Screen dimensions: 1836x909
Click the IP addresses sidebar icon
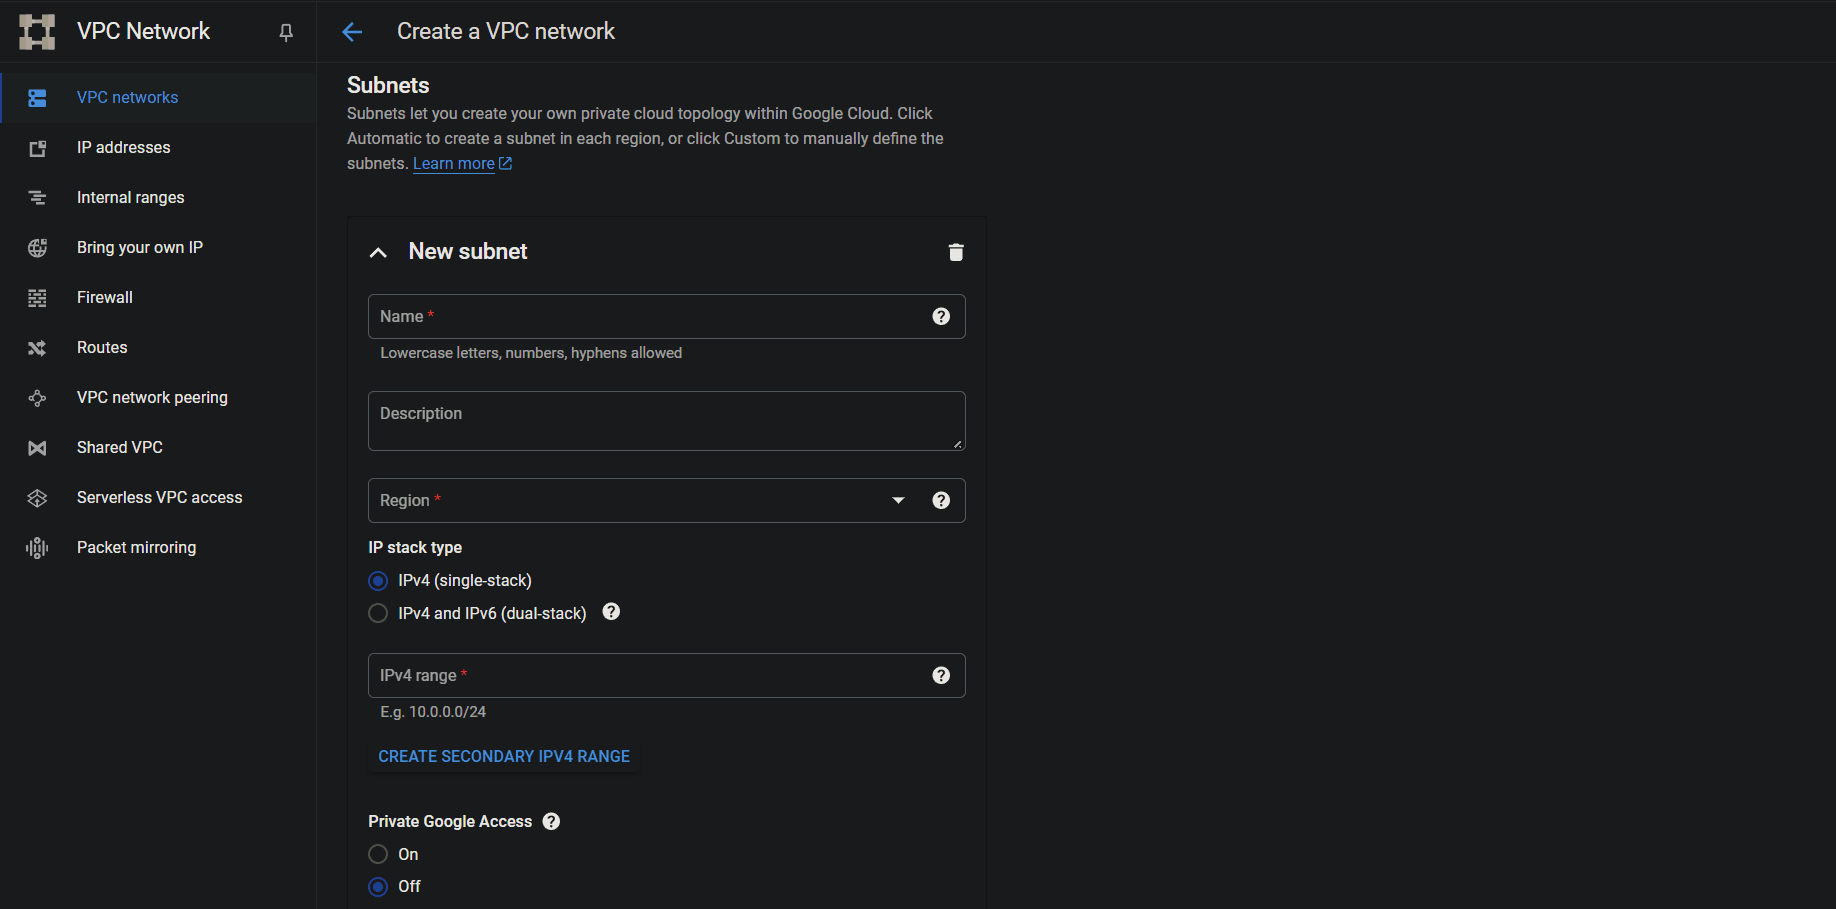tap(37, 148)
